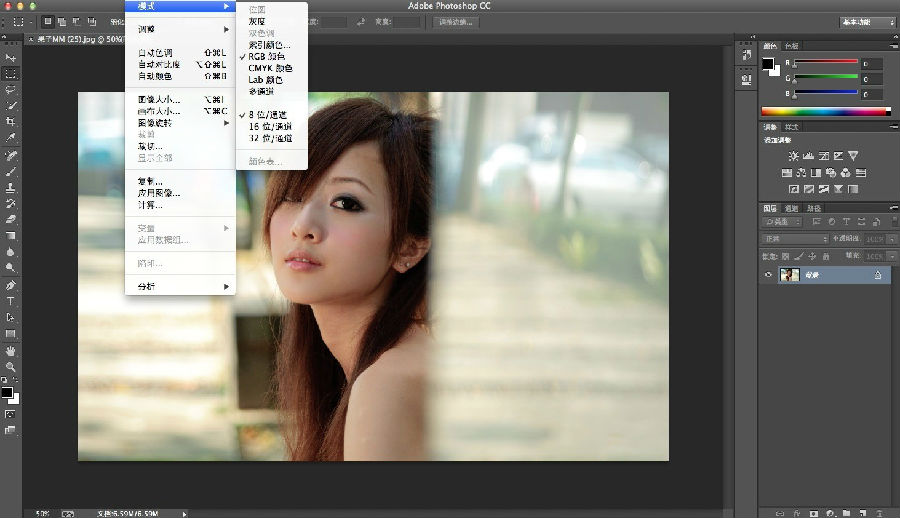Select the Zoom magnifier tool
The width and height of the screenshot is (900, 518).
pyautogui.click(x=11, y=367)
